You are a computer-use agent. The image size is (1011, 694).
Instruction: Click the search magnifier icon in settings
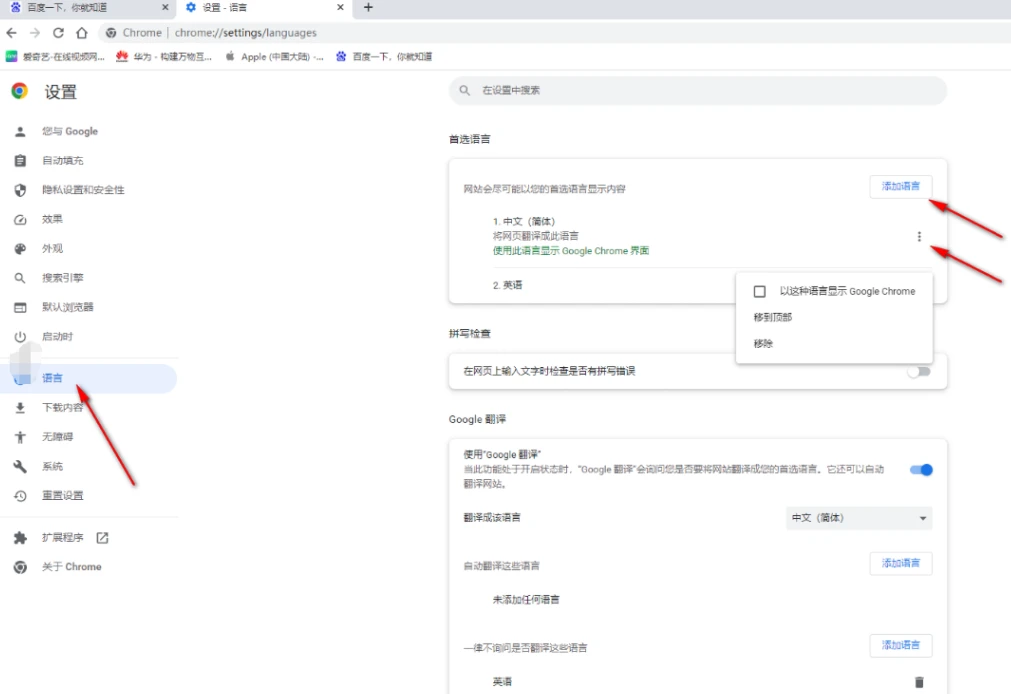coord(464,90)
